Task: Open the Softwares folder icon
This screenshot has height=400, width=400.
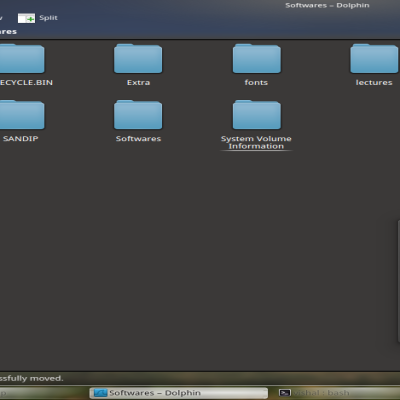Action: click(x=138, y=115)
